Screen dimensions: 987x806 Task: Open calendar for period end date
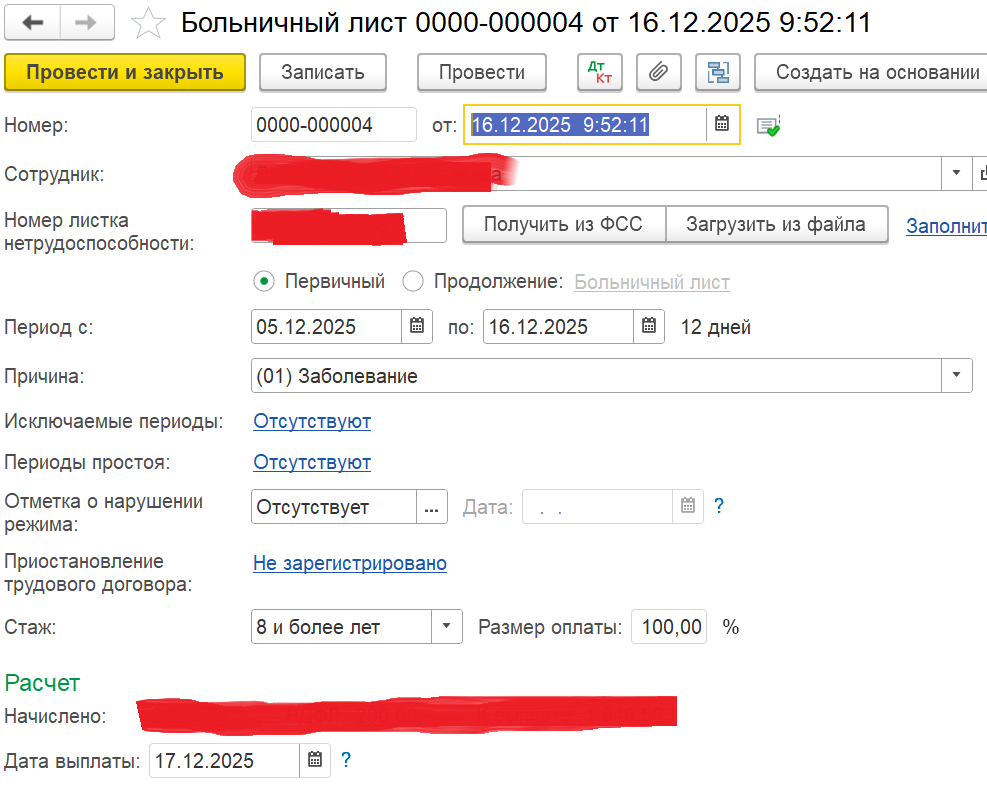[x=649, y=327]
